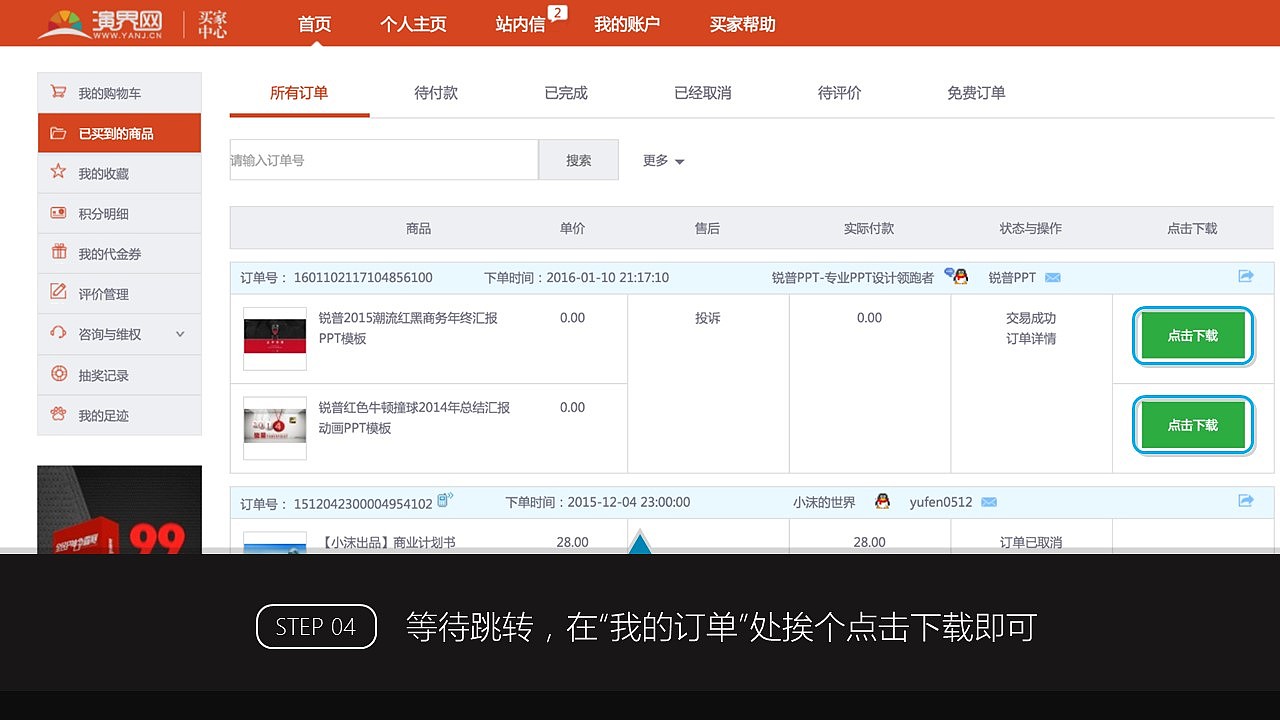Go to 站内信 in the top navigation
This screenshot has height=720, width=1280.
click(521, 24)
